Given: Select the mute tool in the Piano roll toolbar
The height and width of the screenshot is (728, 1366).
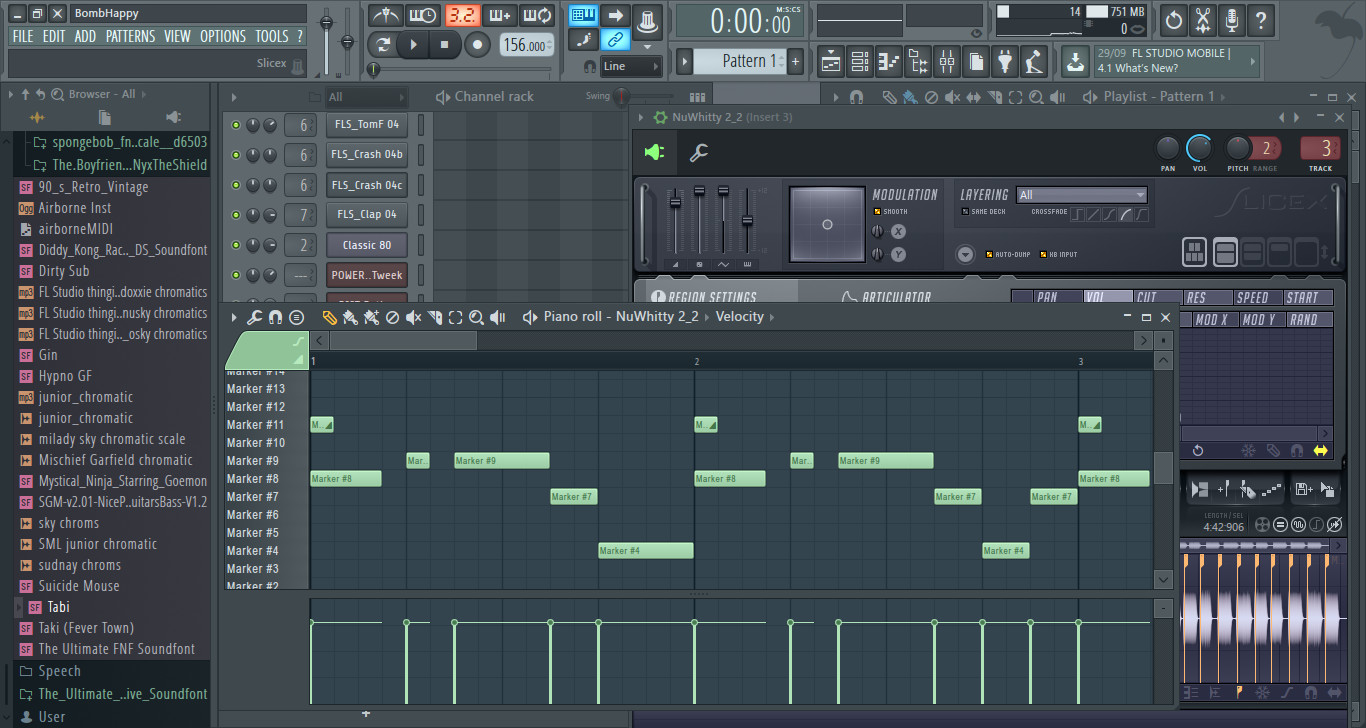Looking at the screenshot, I should [412, 317].
